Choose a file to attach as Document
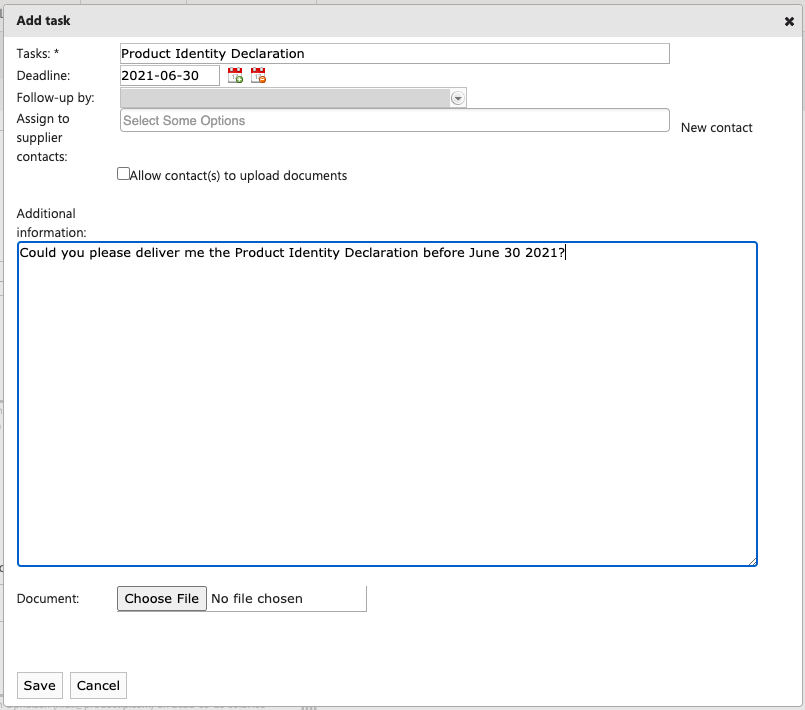 [x=162, y=599]
